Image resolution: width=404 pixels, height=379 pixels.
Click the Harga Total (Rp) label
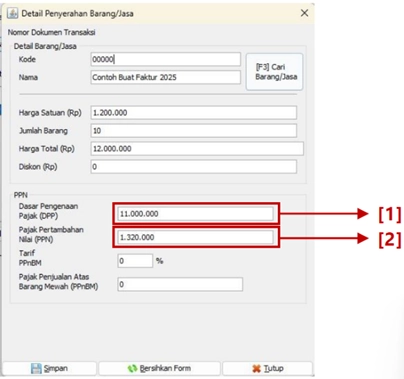click(47, 149)
